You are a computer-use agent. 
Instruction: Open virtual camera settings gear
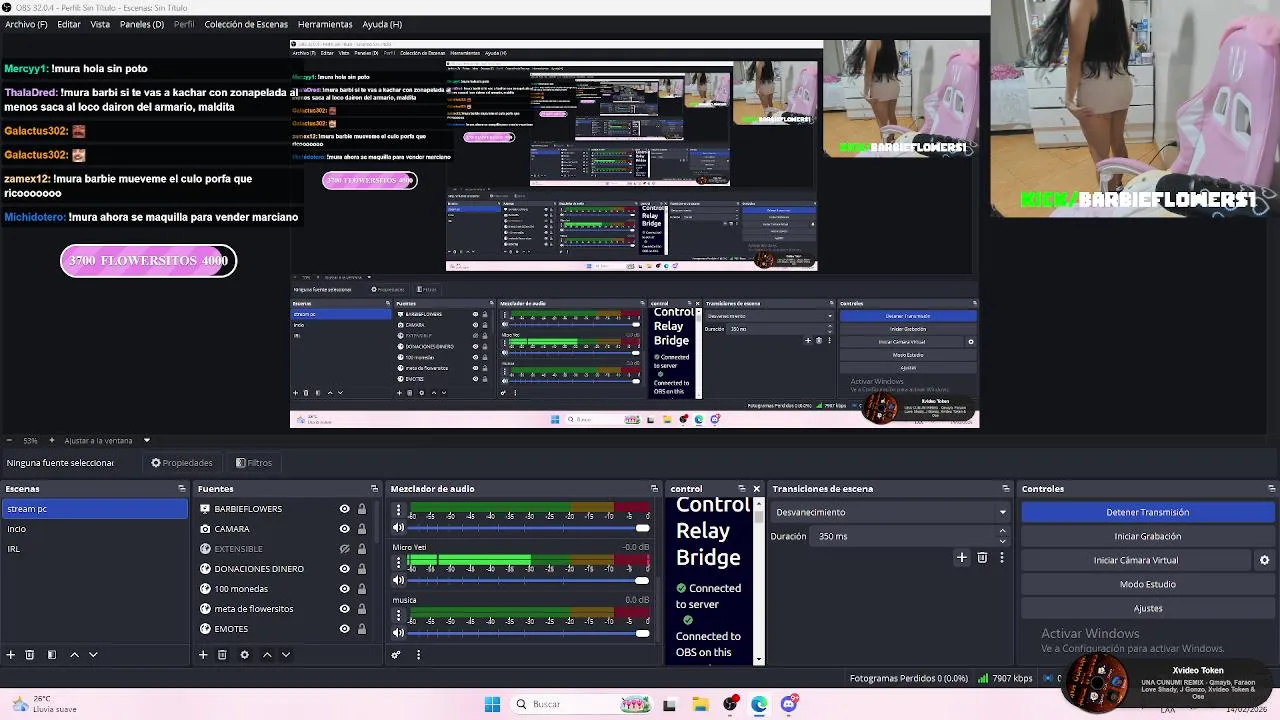(1264, 560)
